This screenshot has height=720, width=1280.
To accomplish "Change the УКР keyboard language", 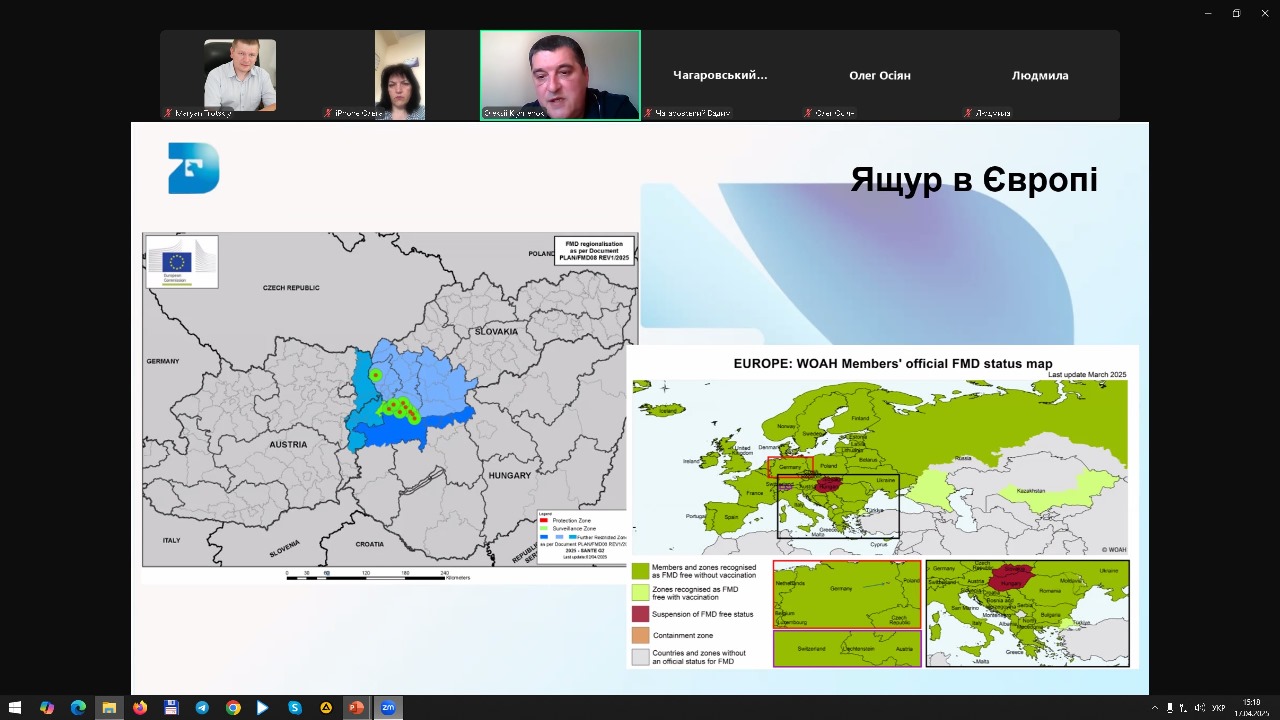I will point(1219,707).
